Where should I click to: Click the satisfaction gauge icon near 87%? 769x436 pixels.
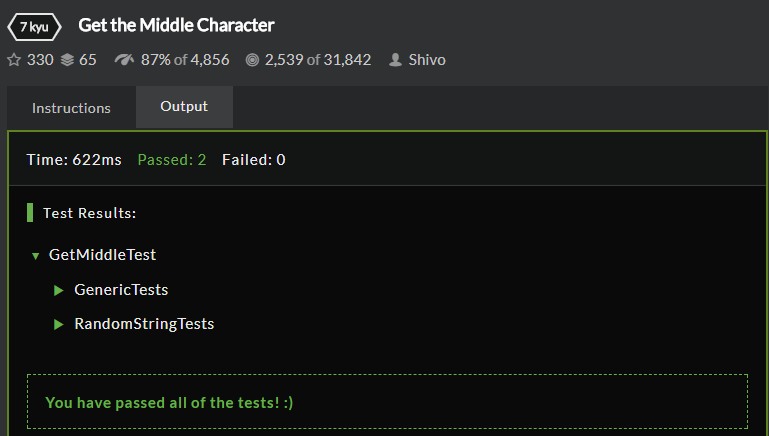(x=125, y=60)
